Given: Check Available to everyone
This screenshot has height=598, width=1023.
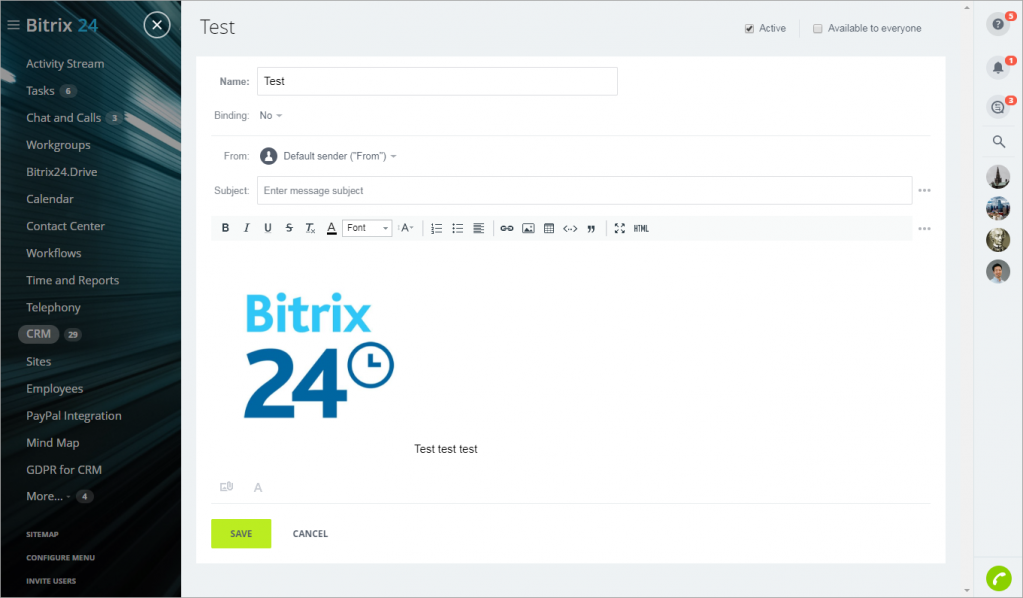Looking at the screenshot, I should 817,29.
